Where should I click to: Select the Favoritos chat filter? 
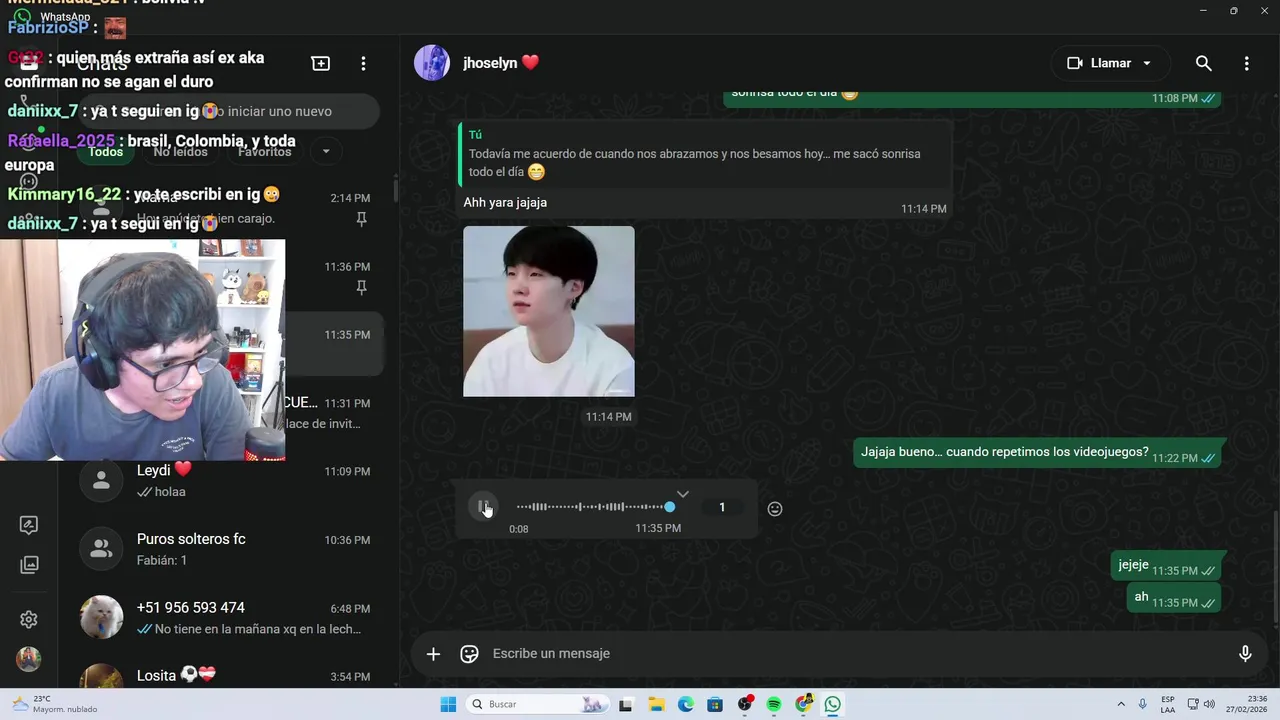[265, 152]
